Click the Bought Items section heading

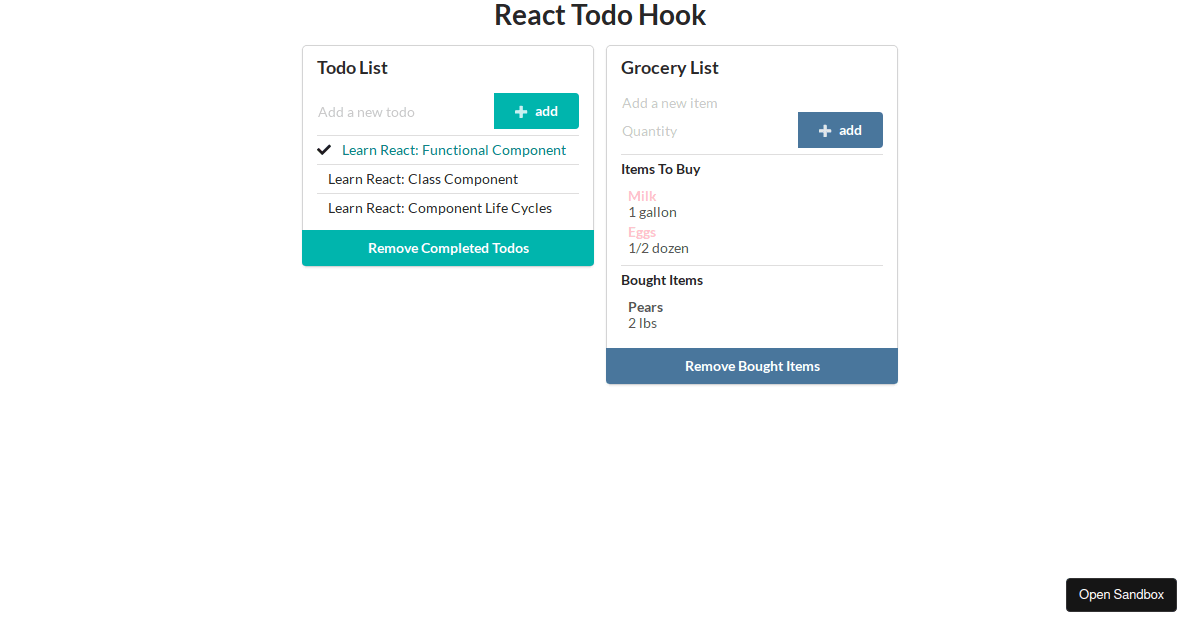(662, 280)
